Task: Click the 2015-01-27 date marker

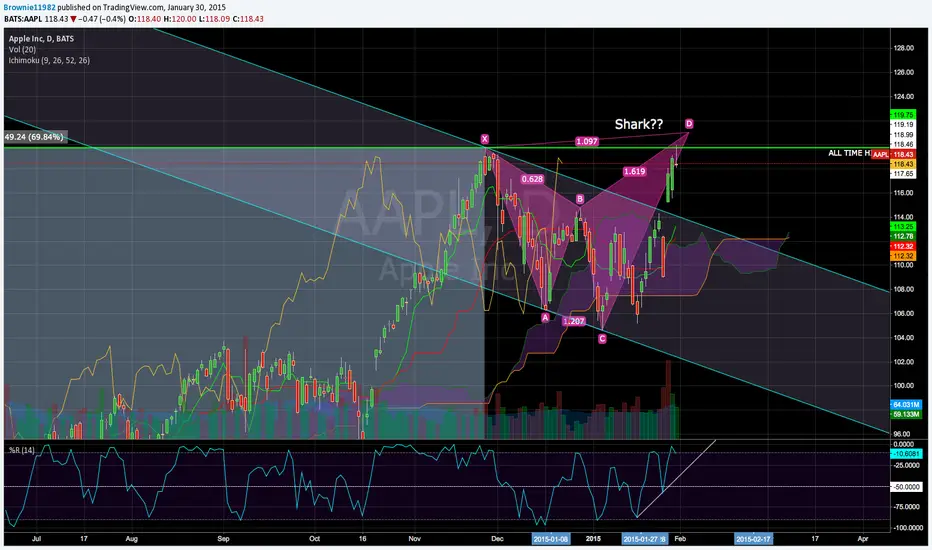Action: [x=644, y=539]
